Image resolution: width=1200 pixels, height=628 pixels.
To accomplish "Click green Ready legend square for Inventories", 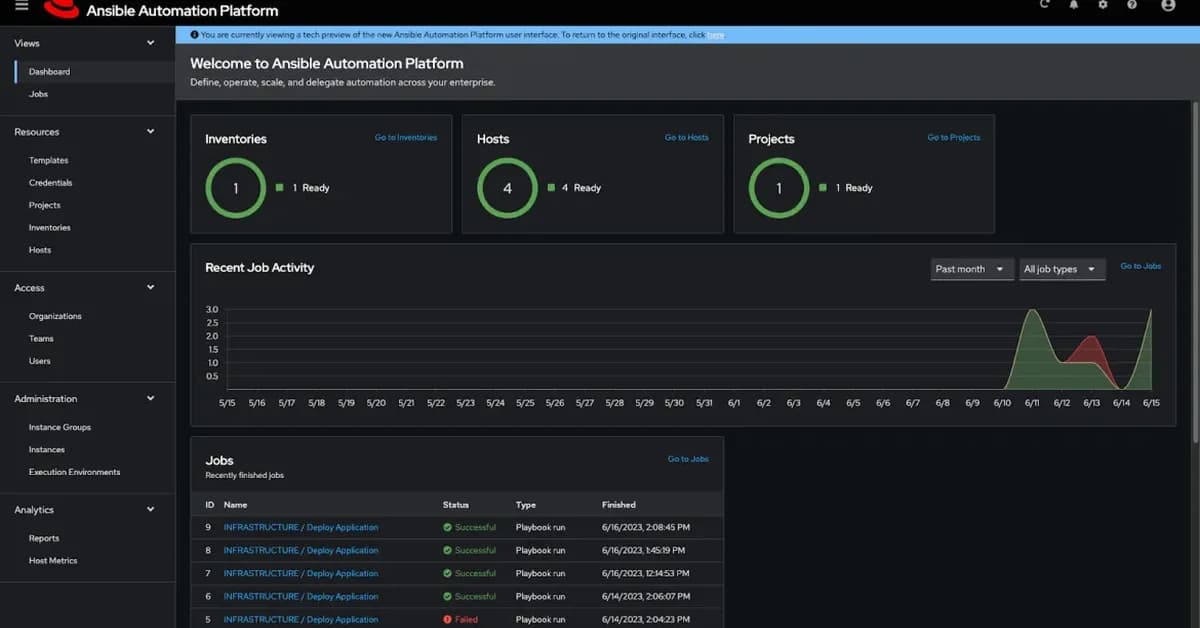I will [280, 187].
